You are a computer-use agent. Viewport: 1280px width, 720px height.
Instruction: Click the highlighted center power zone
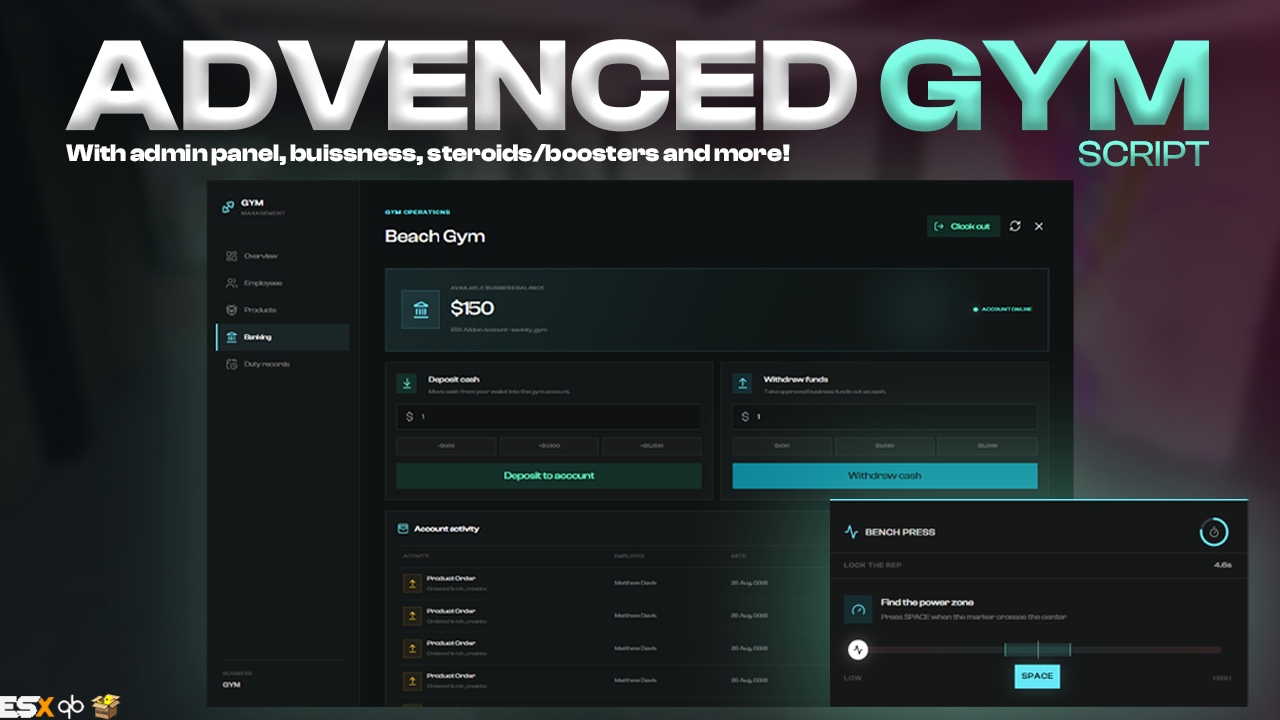coord(1037,650)
